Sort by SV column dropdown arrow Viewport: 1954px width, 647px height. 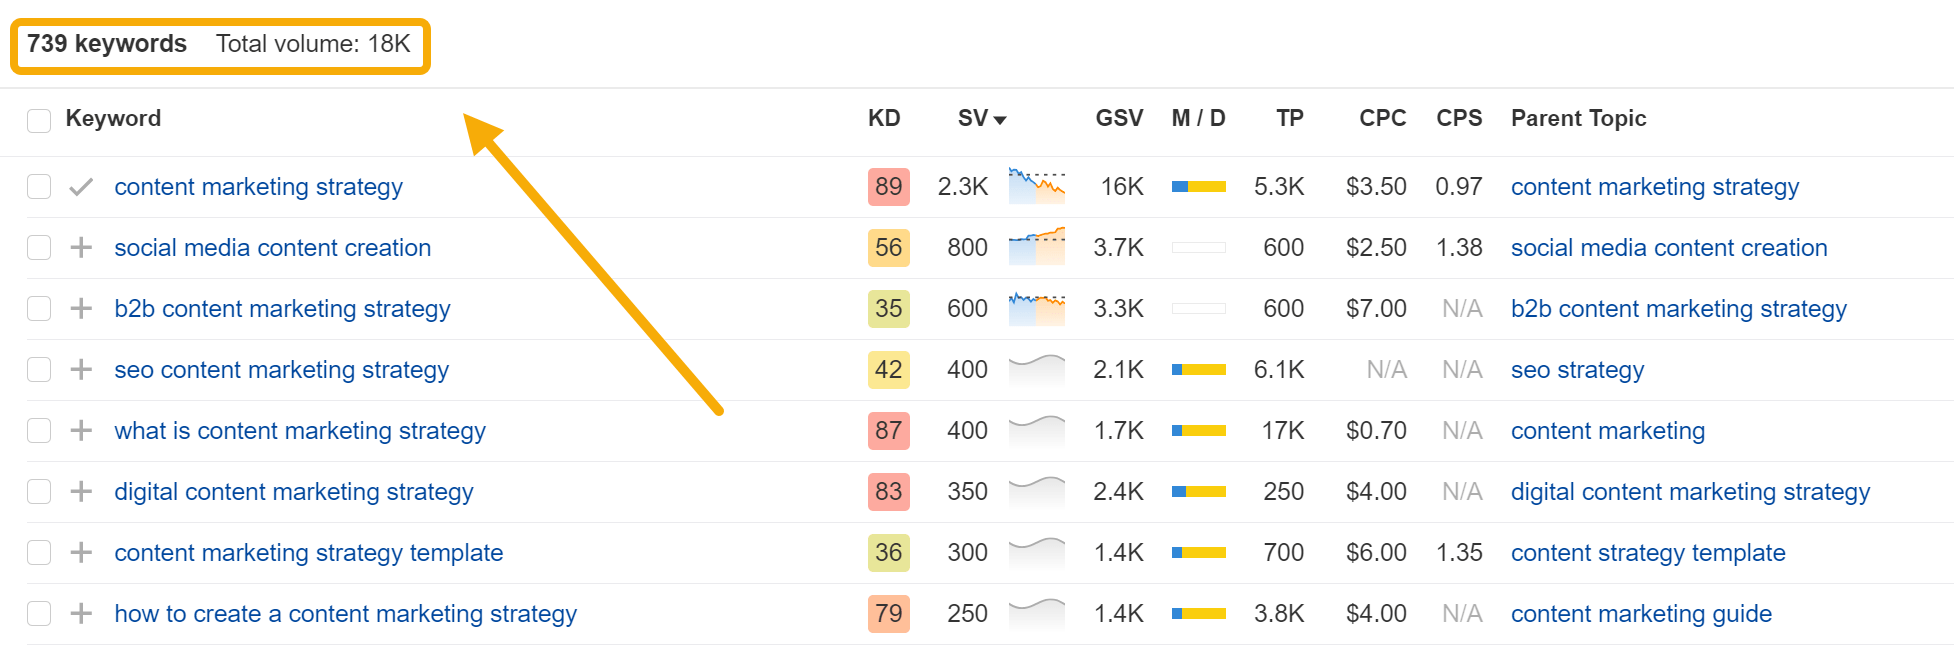pos(1000,120)
